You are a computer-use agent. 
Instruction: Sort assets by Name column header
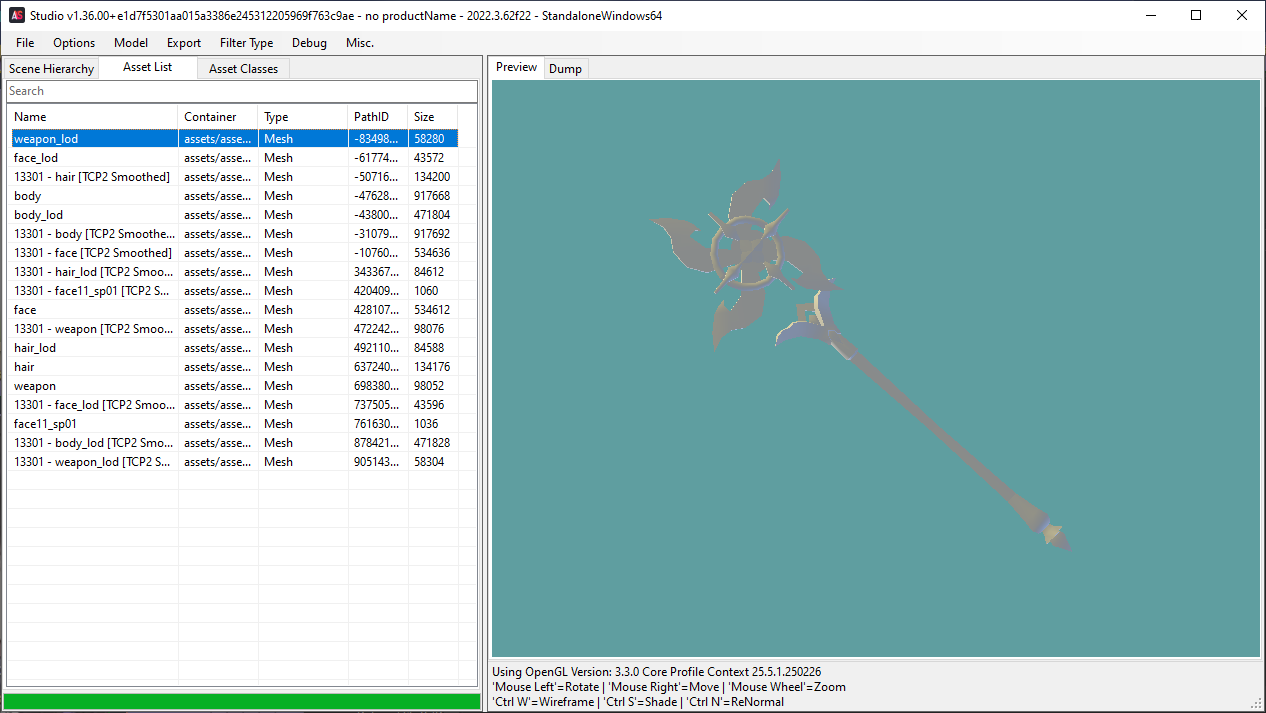93,117
